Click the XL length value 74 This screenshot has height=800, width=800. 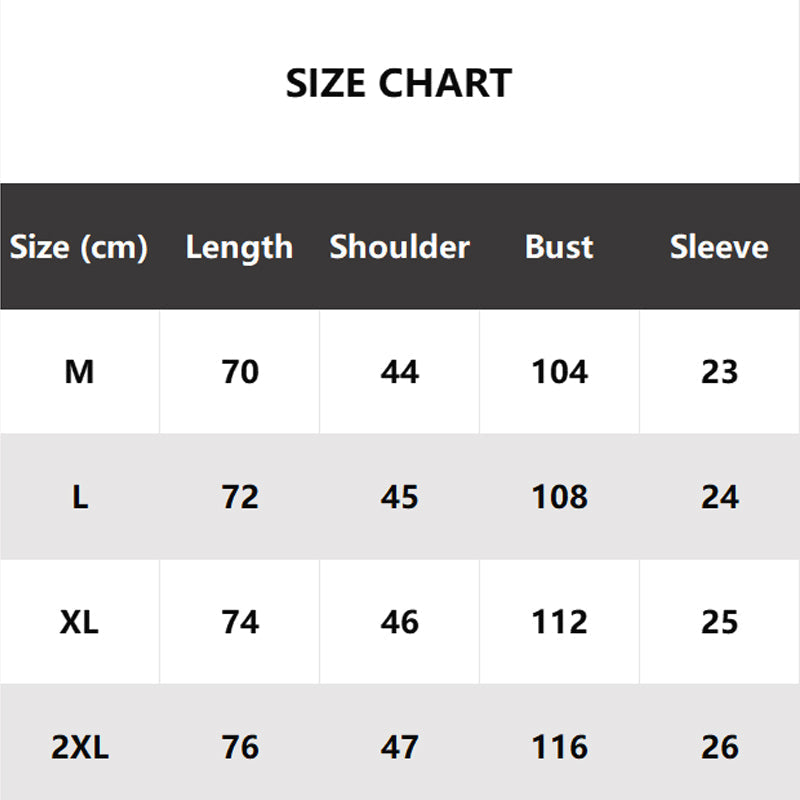click(240, 622)
